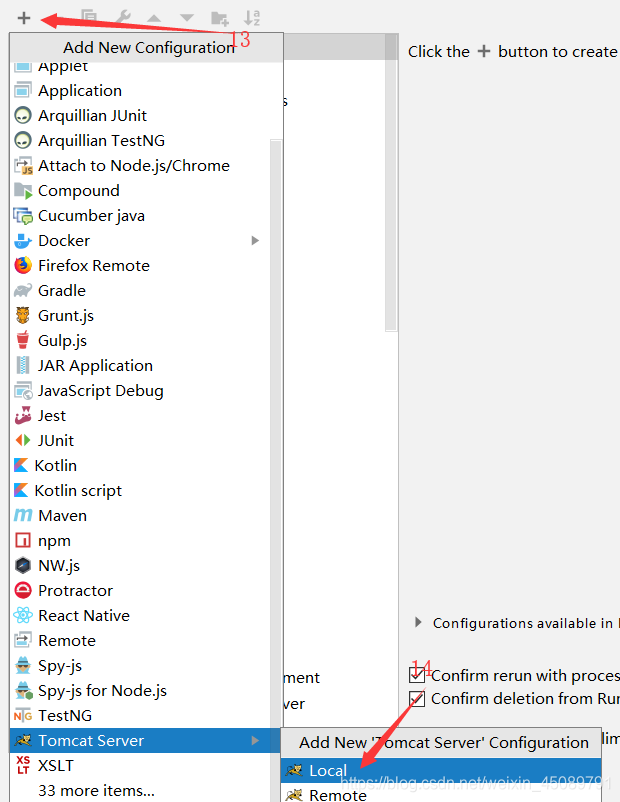Click the Kotlin script icon
620x802 pixels.
21,491
